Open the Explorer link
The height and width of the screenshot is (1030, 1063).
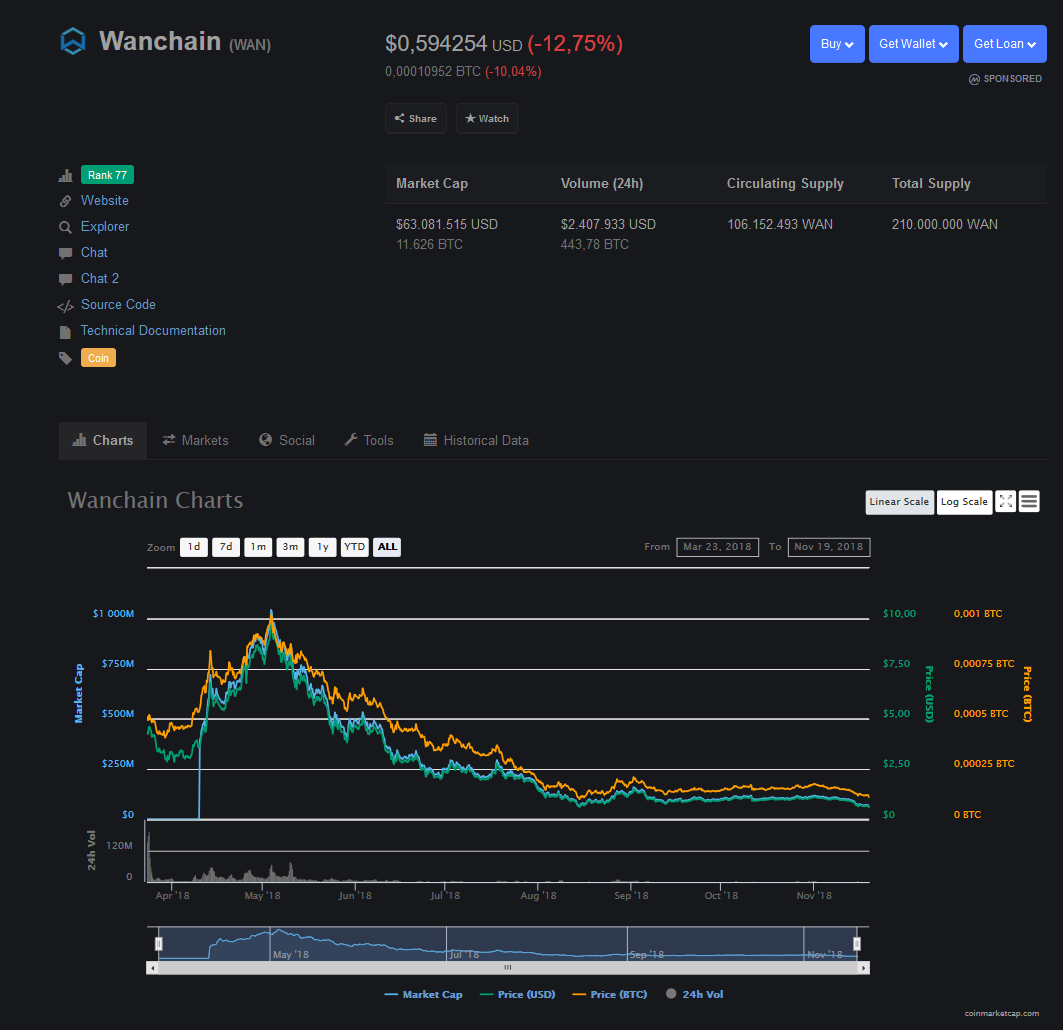click(x=104, y=226)
